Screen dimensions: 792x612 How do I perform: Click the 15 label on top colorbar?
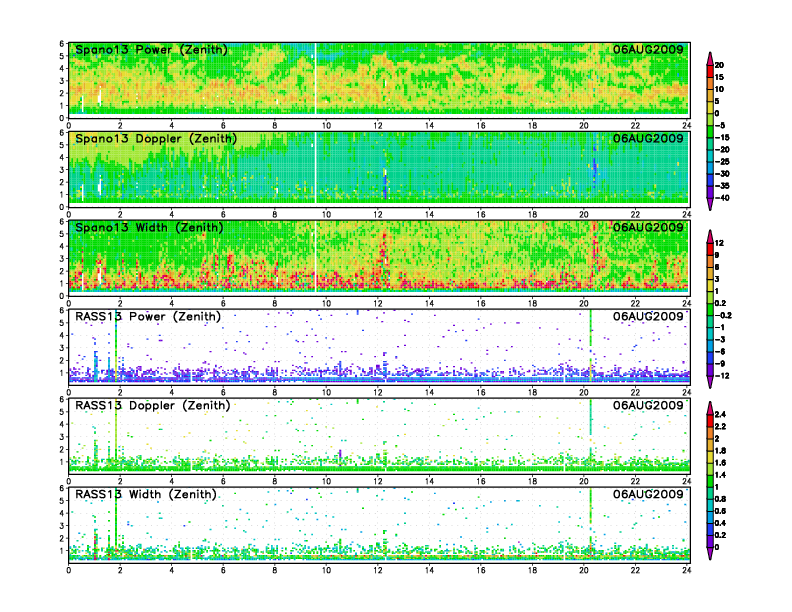pyautogui.click(x=719, y=77)
